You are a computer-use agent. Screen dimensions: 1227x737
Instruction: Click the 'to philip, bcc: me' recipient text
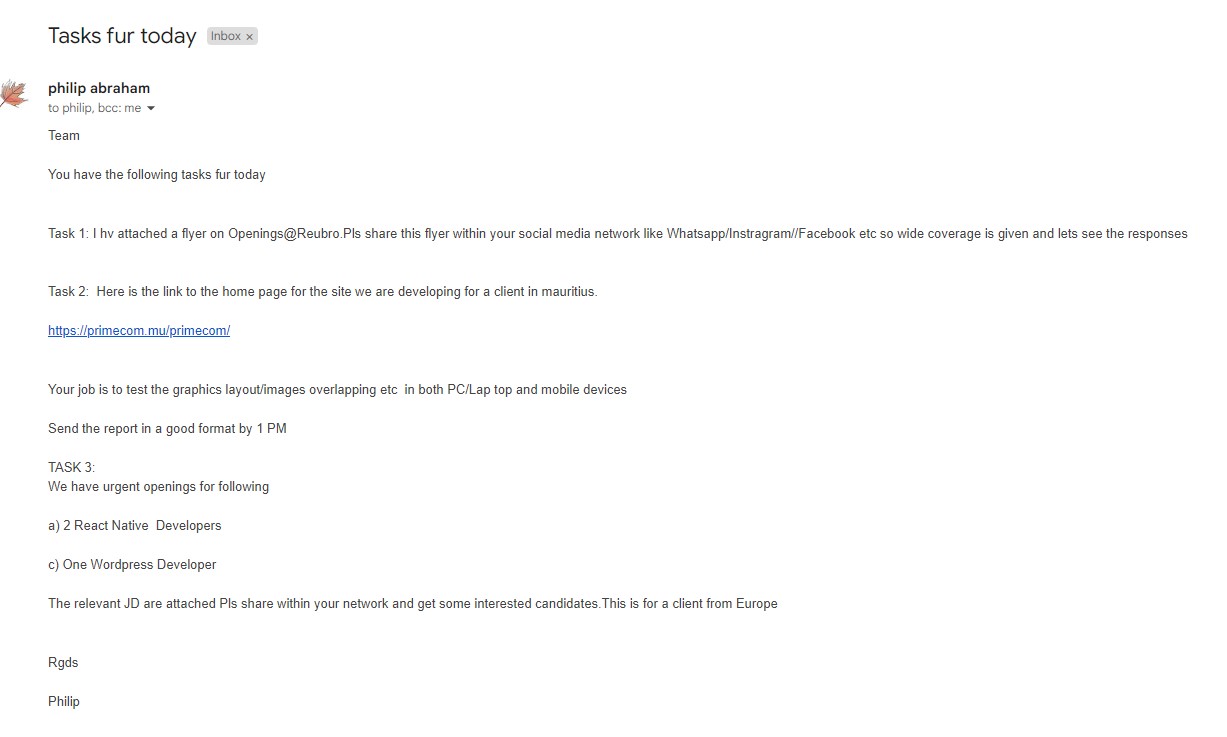(x=94, y=108)
